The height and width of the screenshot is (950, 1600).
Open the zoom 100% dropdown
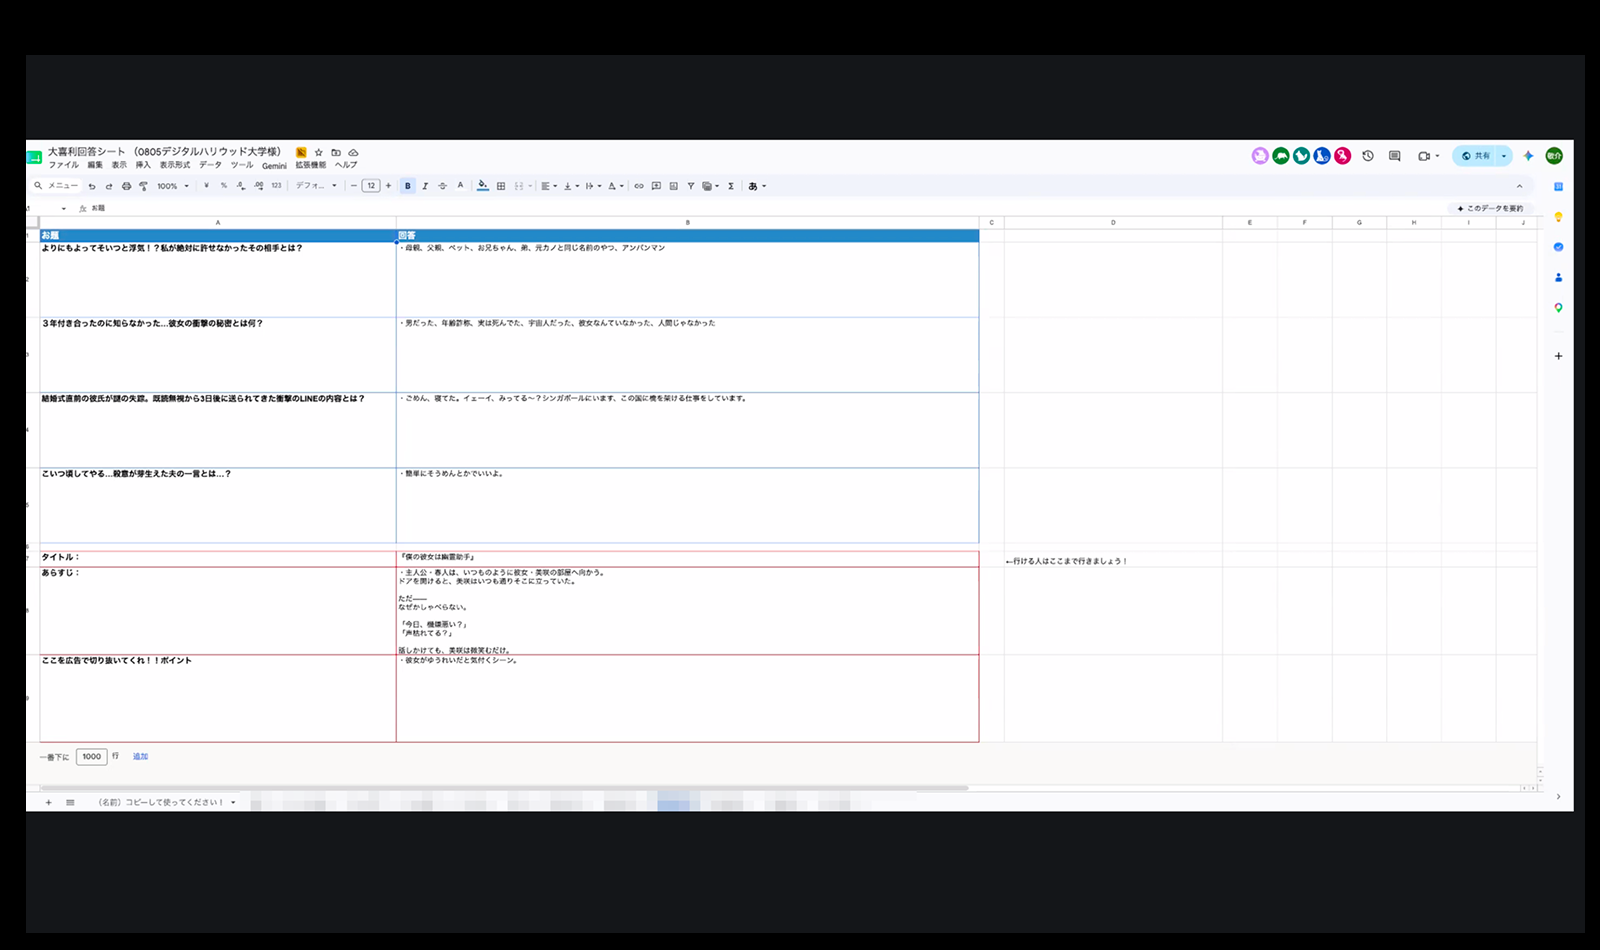click(173, 186)
